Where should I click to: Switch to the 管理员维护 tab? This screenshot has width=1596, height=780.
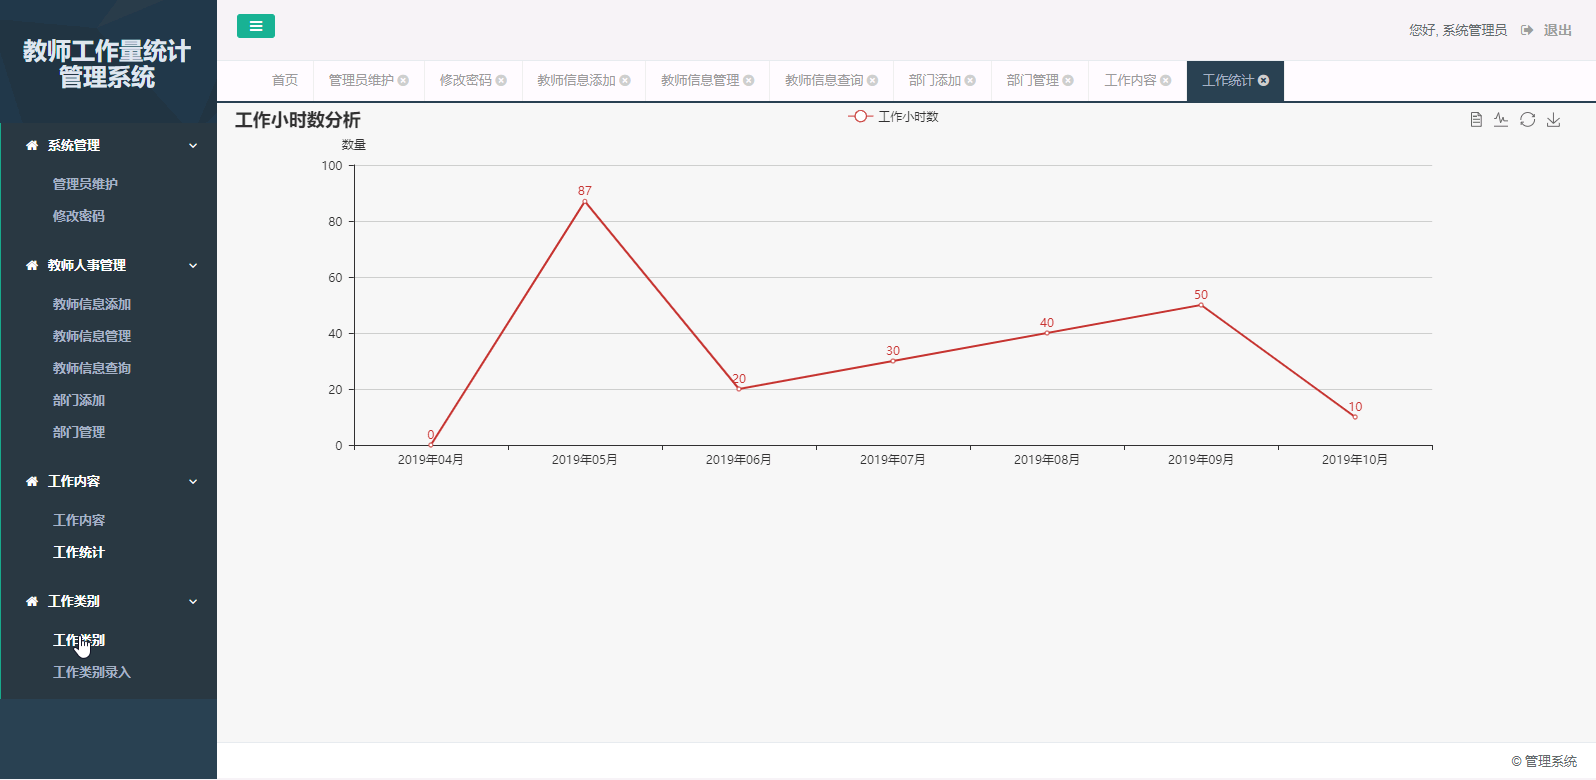361,80
